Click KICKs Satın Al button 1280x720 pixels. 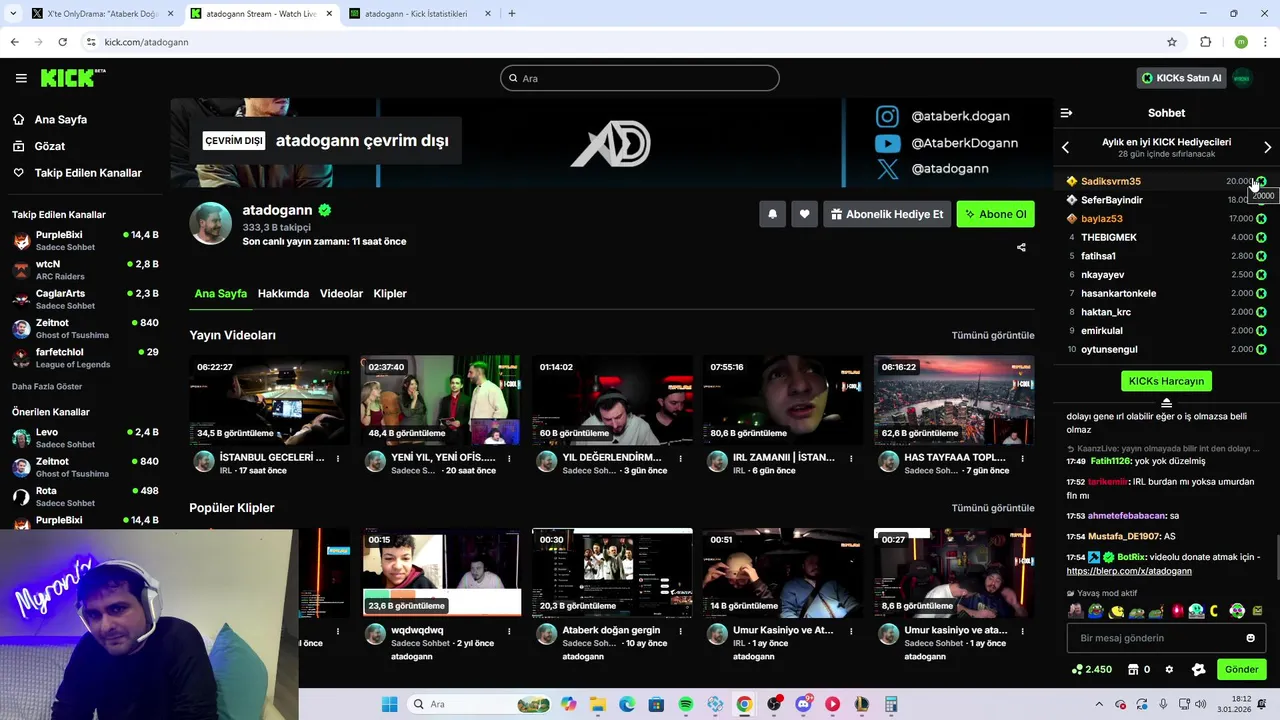[1181, 78]
